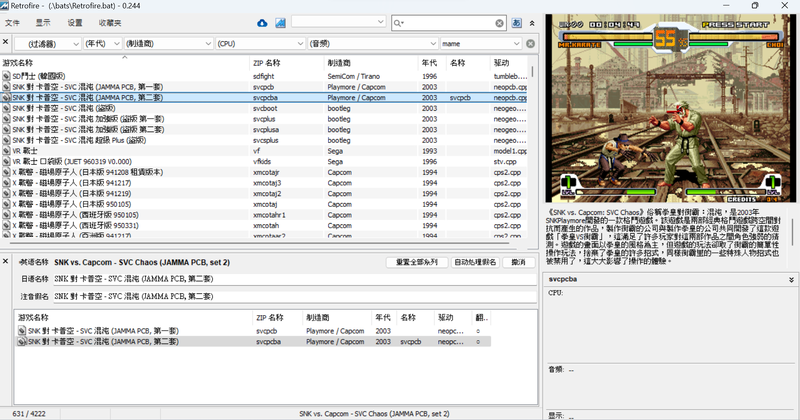Screen dimensions: 800x420
Task: Click the 'model1.cpp' driver cell
Action: point(510,151)
